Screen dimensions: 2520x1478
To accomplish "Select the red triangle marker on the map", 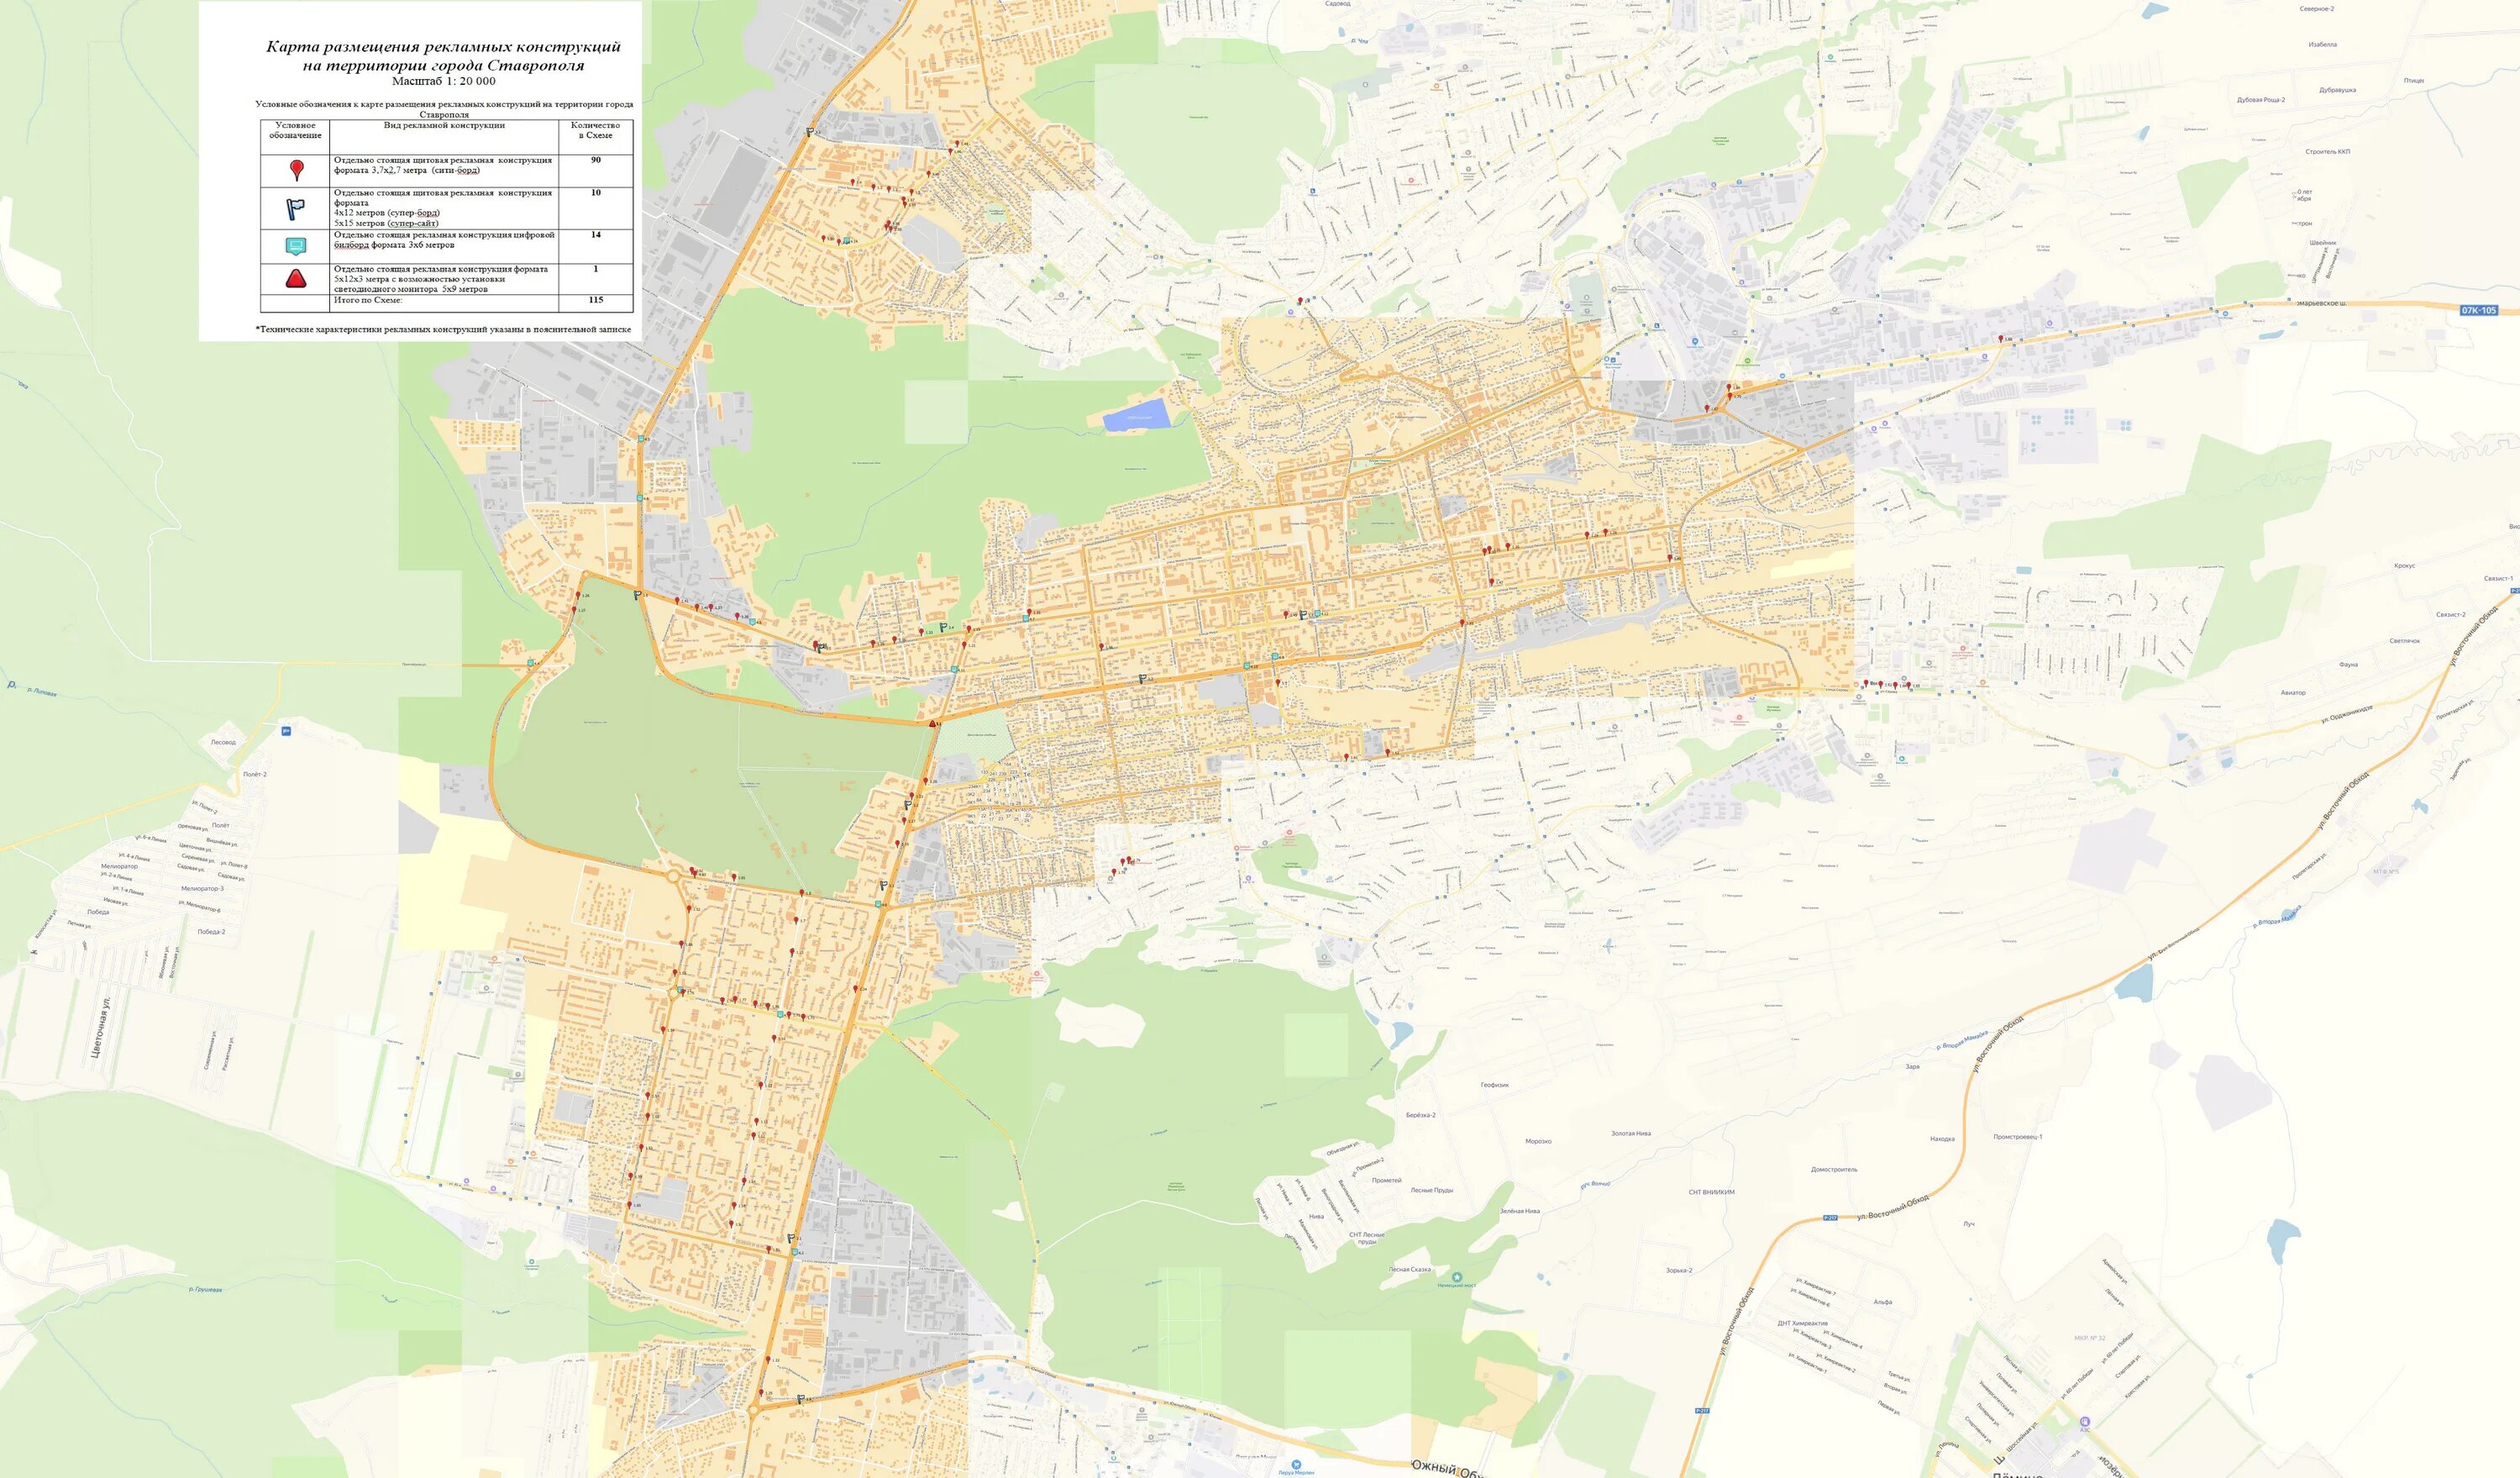I will (932, 722).
